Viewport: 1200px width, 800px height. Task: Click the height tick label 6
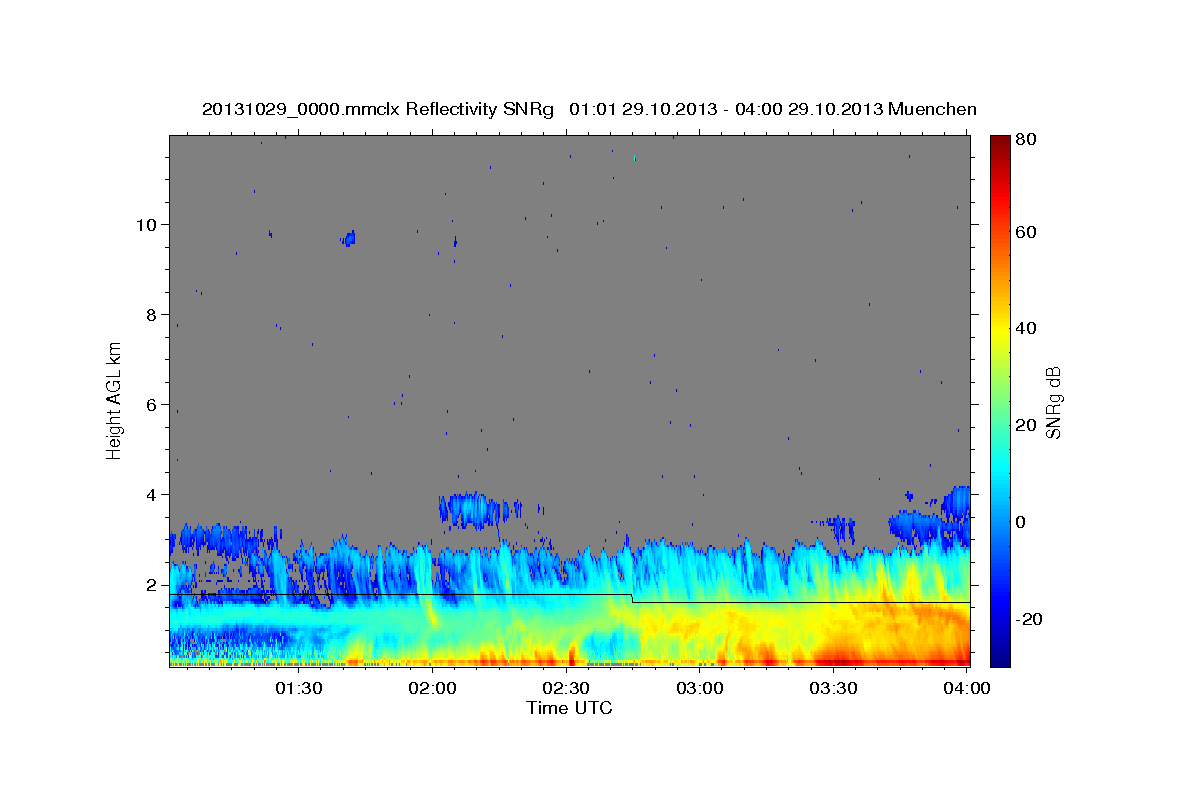click(x=151, y=404)
